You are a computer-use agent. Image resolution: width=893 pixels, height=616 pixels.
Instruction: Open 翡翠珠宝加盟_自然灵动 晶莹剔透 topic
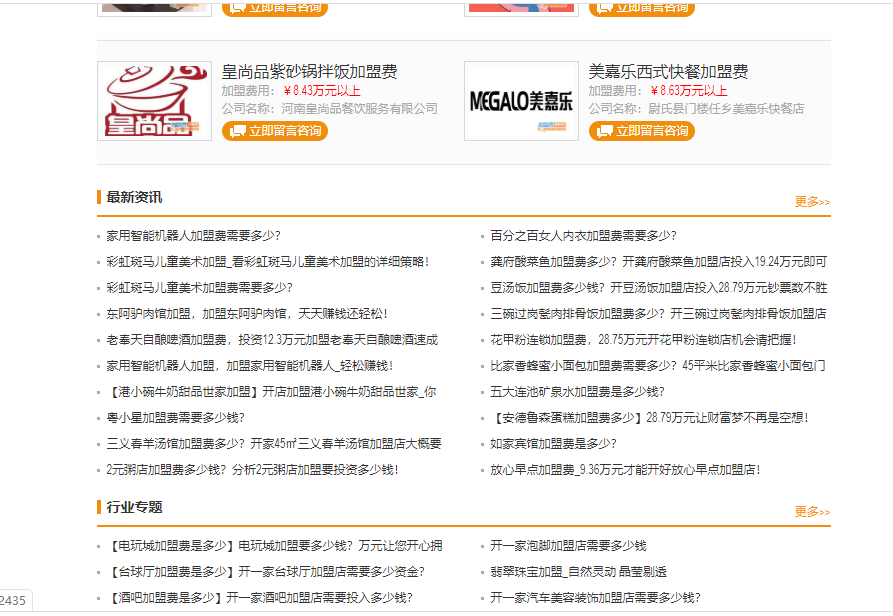(x=579, y=572)
